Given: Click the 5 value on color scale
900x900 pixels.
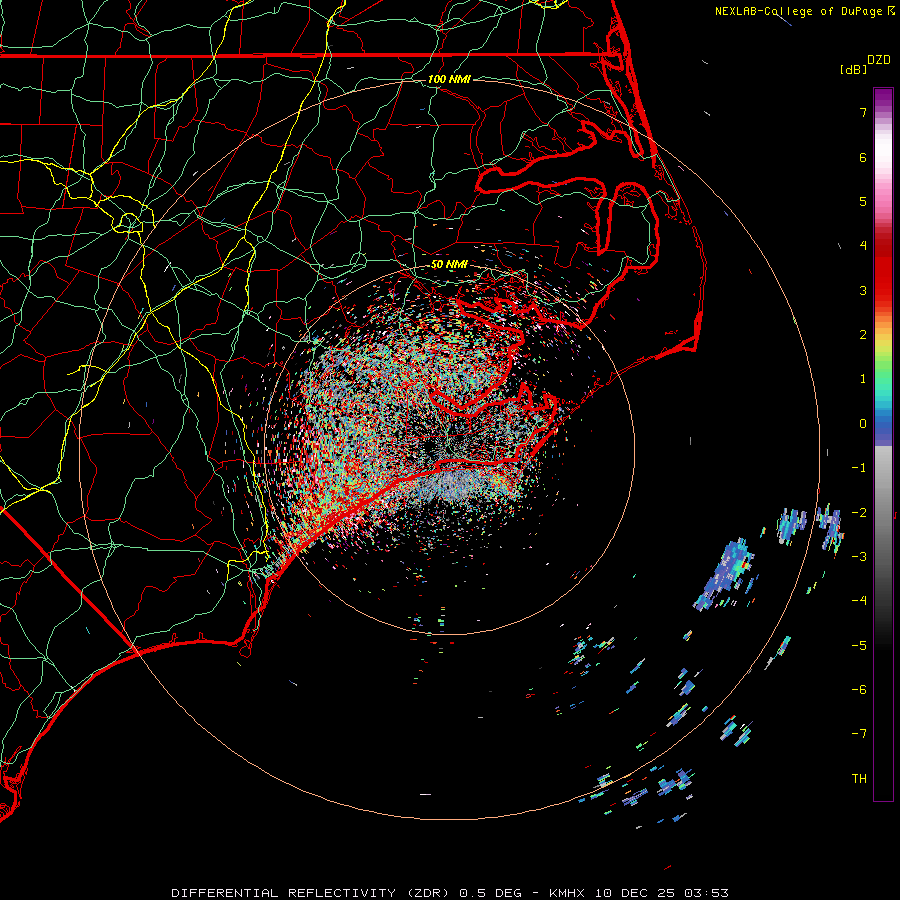Looking at the screenshot, I should [863, 201].
